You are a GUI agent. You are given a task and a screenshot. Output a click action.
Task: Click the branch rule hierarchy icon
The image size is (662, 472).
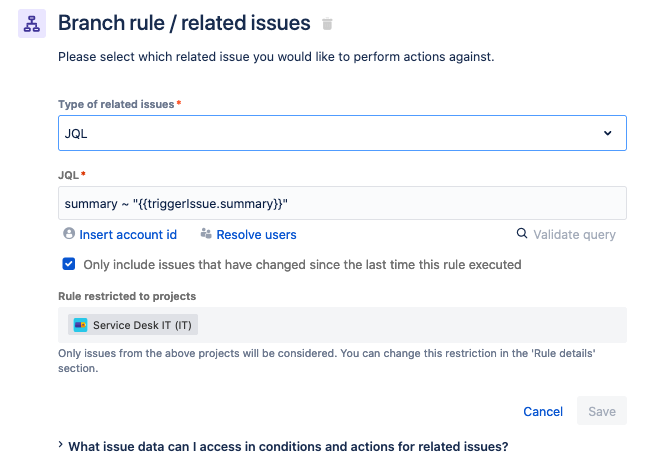(33, 23)
